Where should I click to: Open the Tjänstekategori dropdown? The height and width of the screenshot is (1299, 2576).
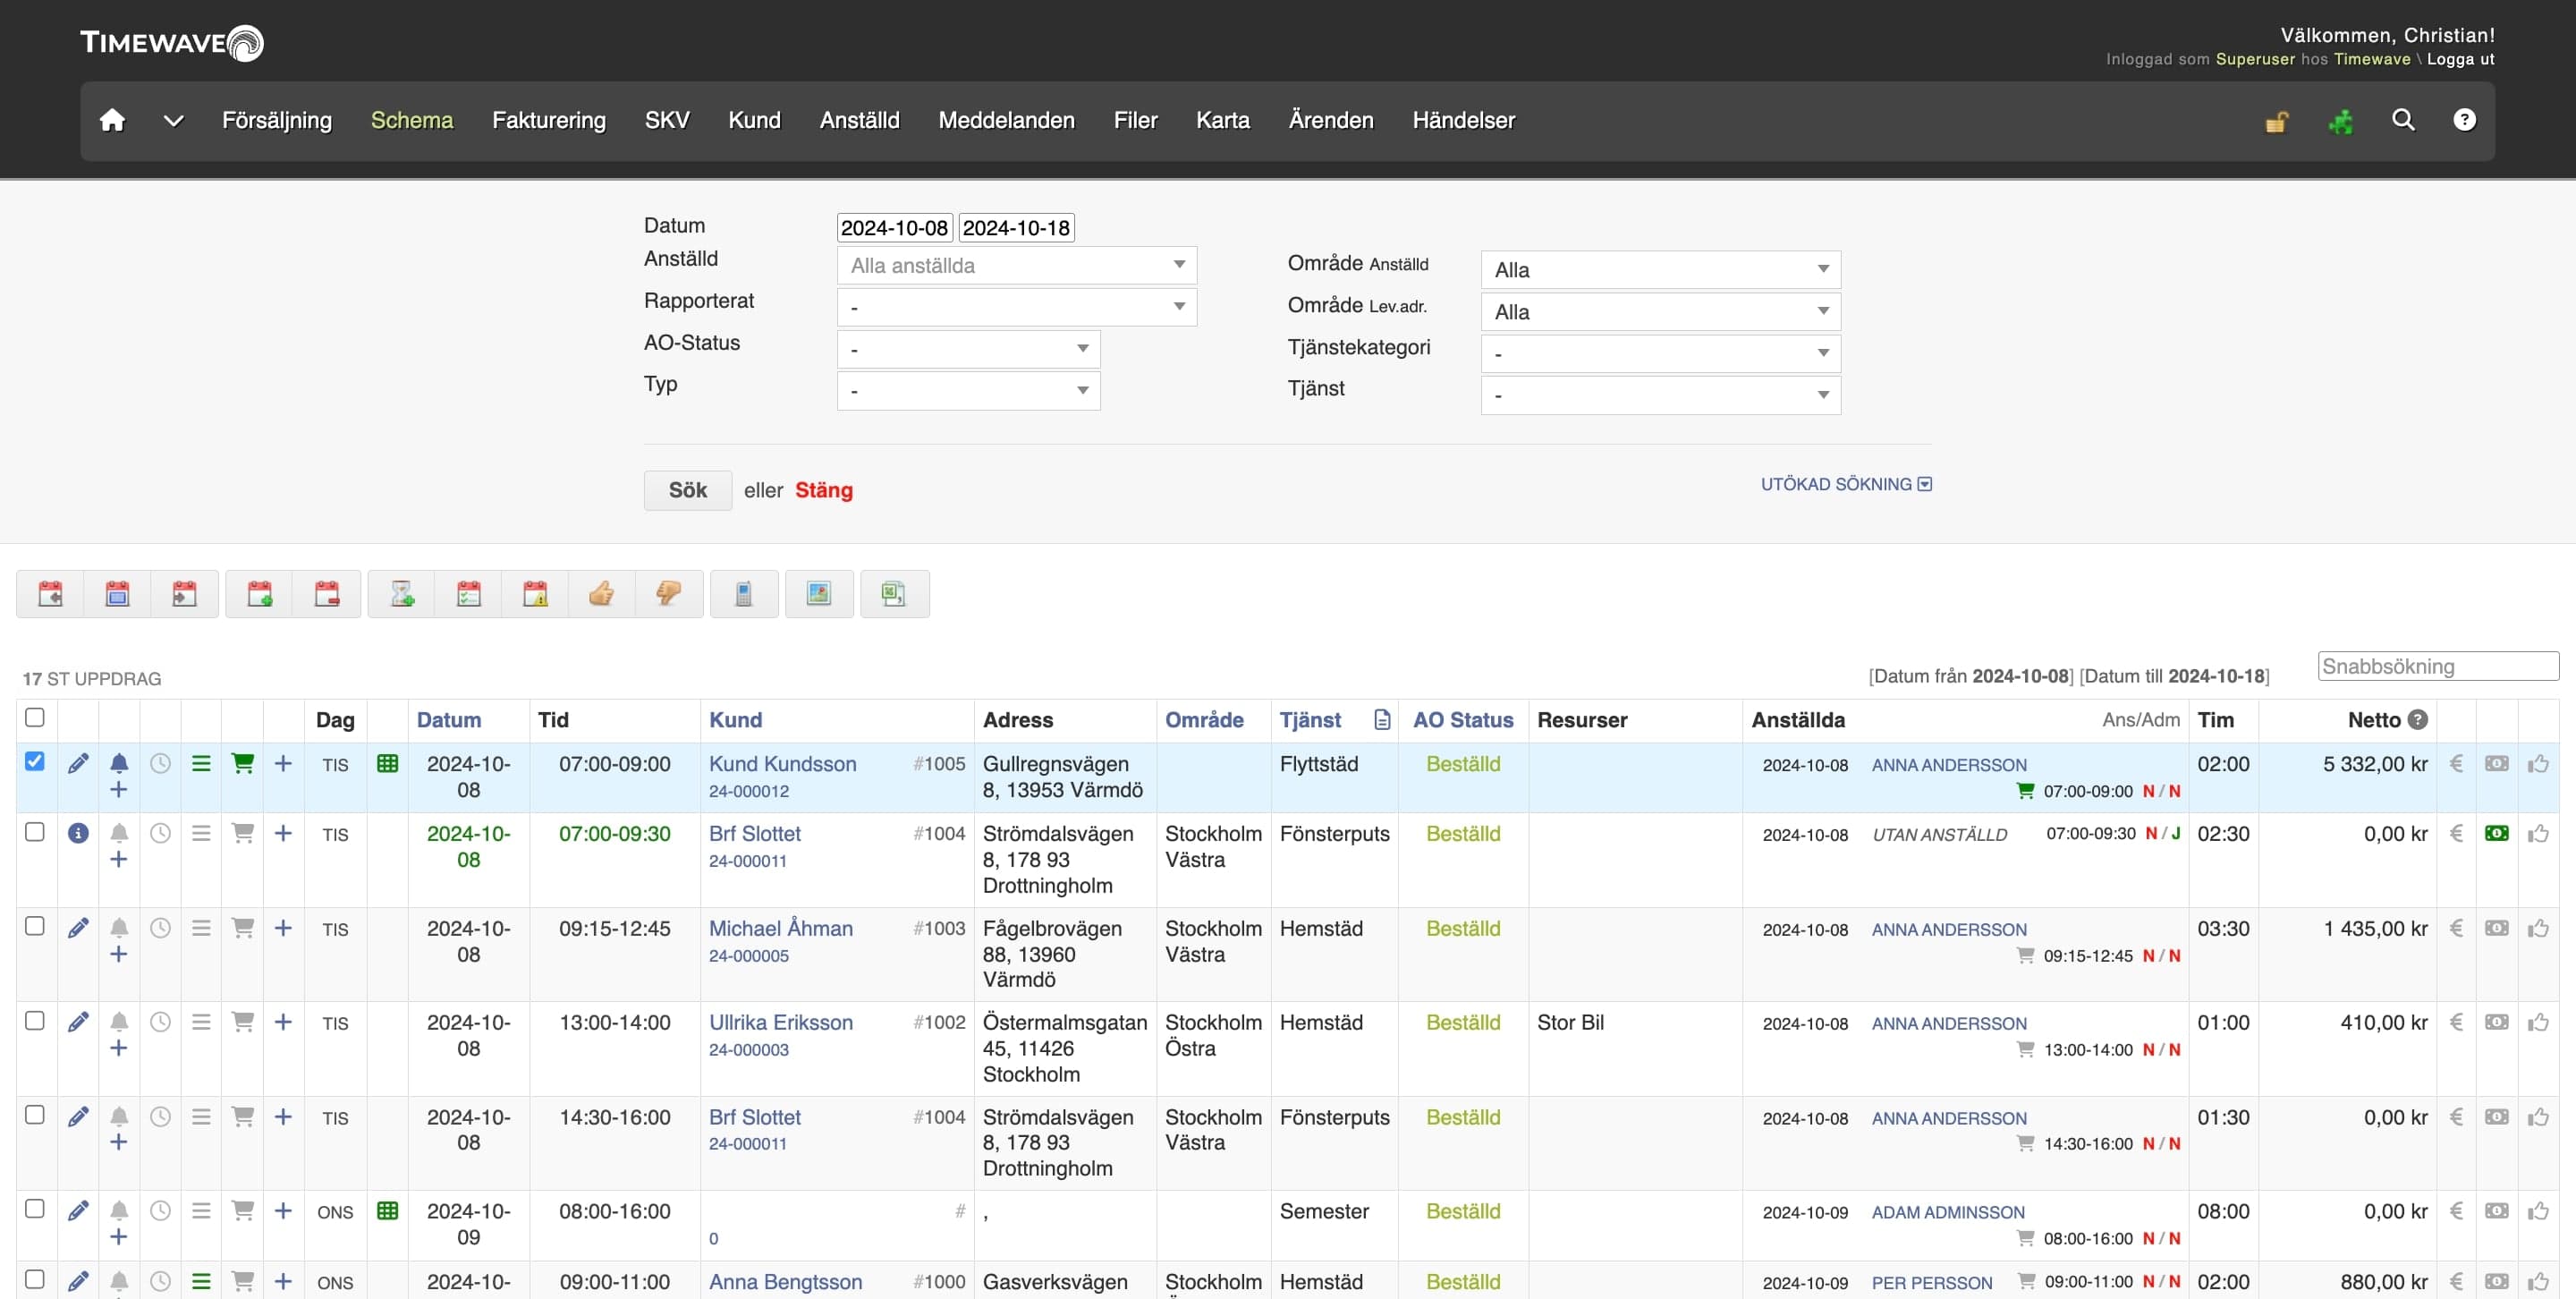point(1660,354)
